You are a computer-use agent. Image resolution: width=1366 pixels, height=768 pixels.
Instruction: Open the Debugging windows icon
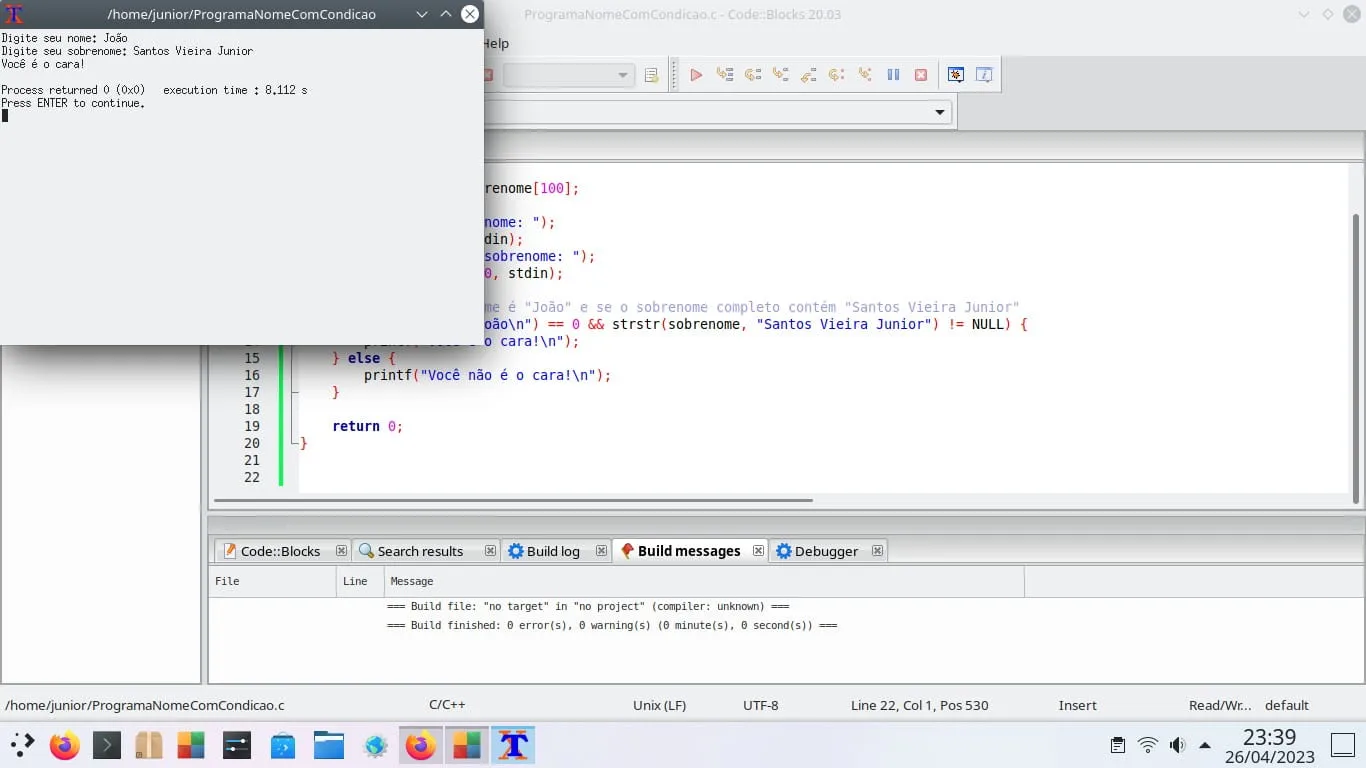click(955, 75)
